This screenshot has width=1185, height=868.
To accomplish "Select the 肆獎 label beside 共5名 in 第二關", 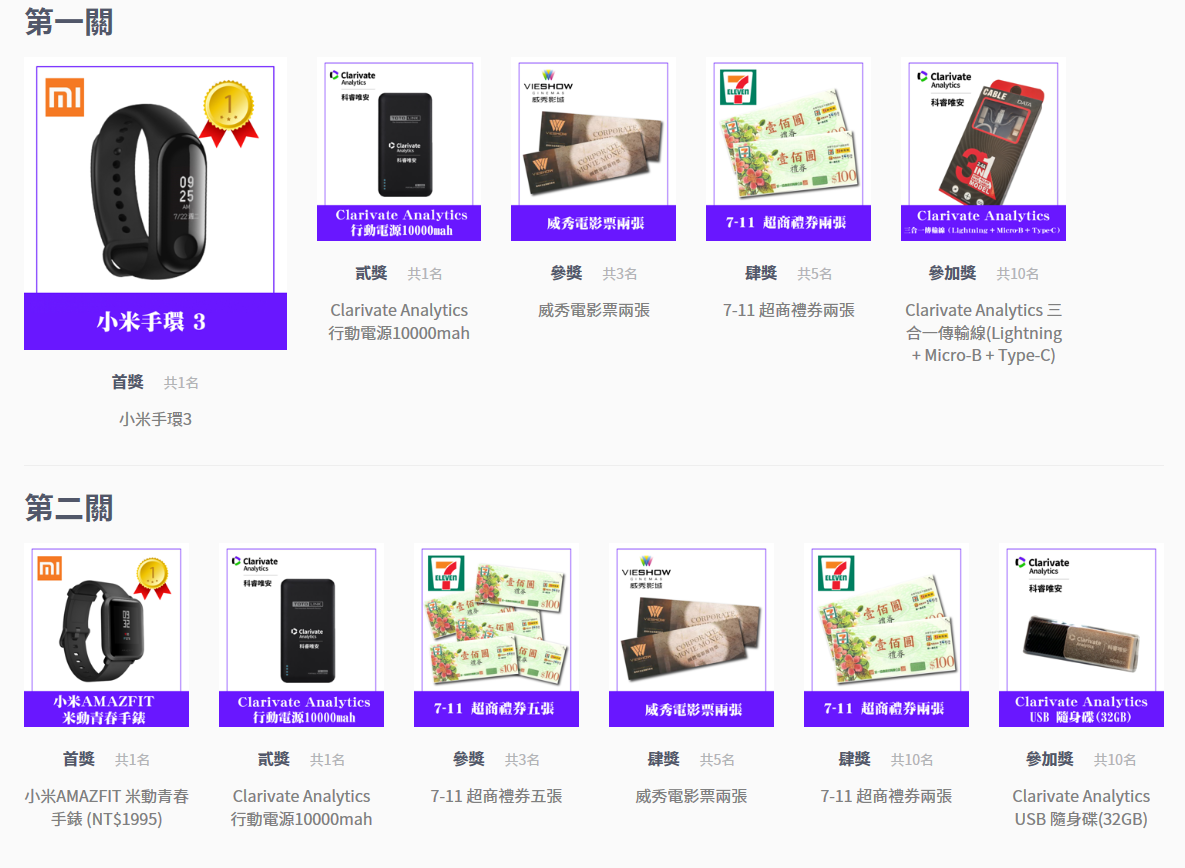I will pos(664,759).
